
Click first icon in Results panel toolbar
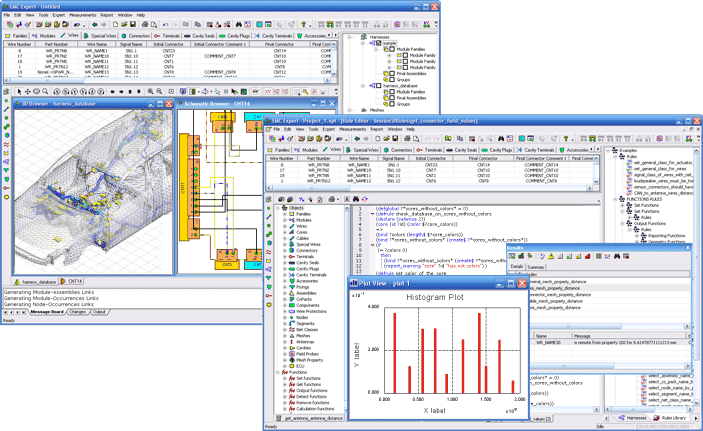click(512, 256)
